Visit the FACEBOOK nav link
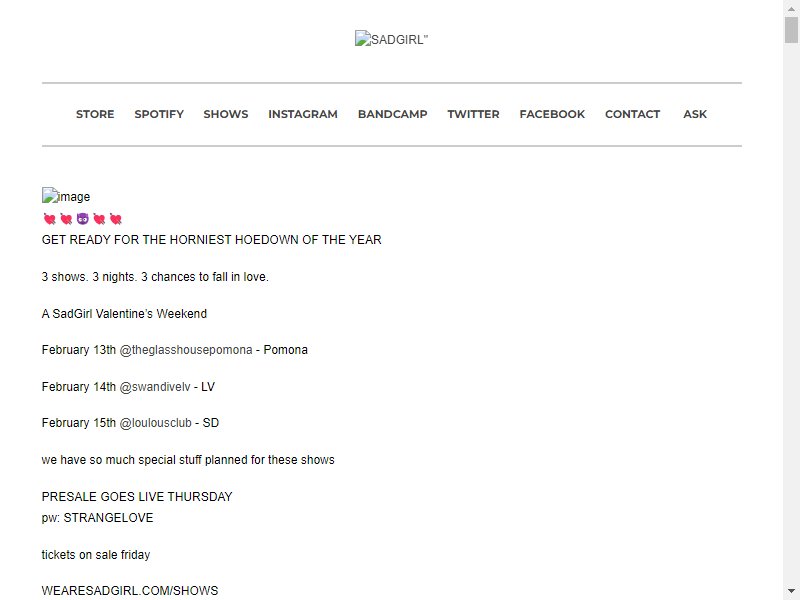The width and height of the screenshot is (800, 600). point(552,114)
